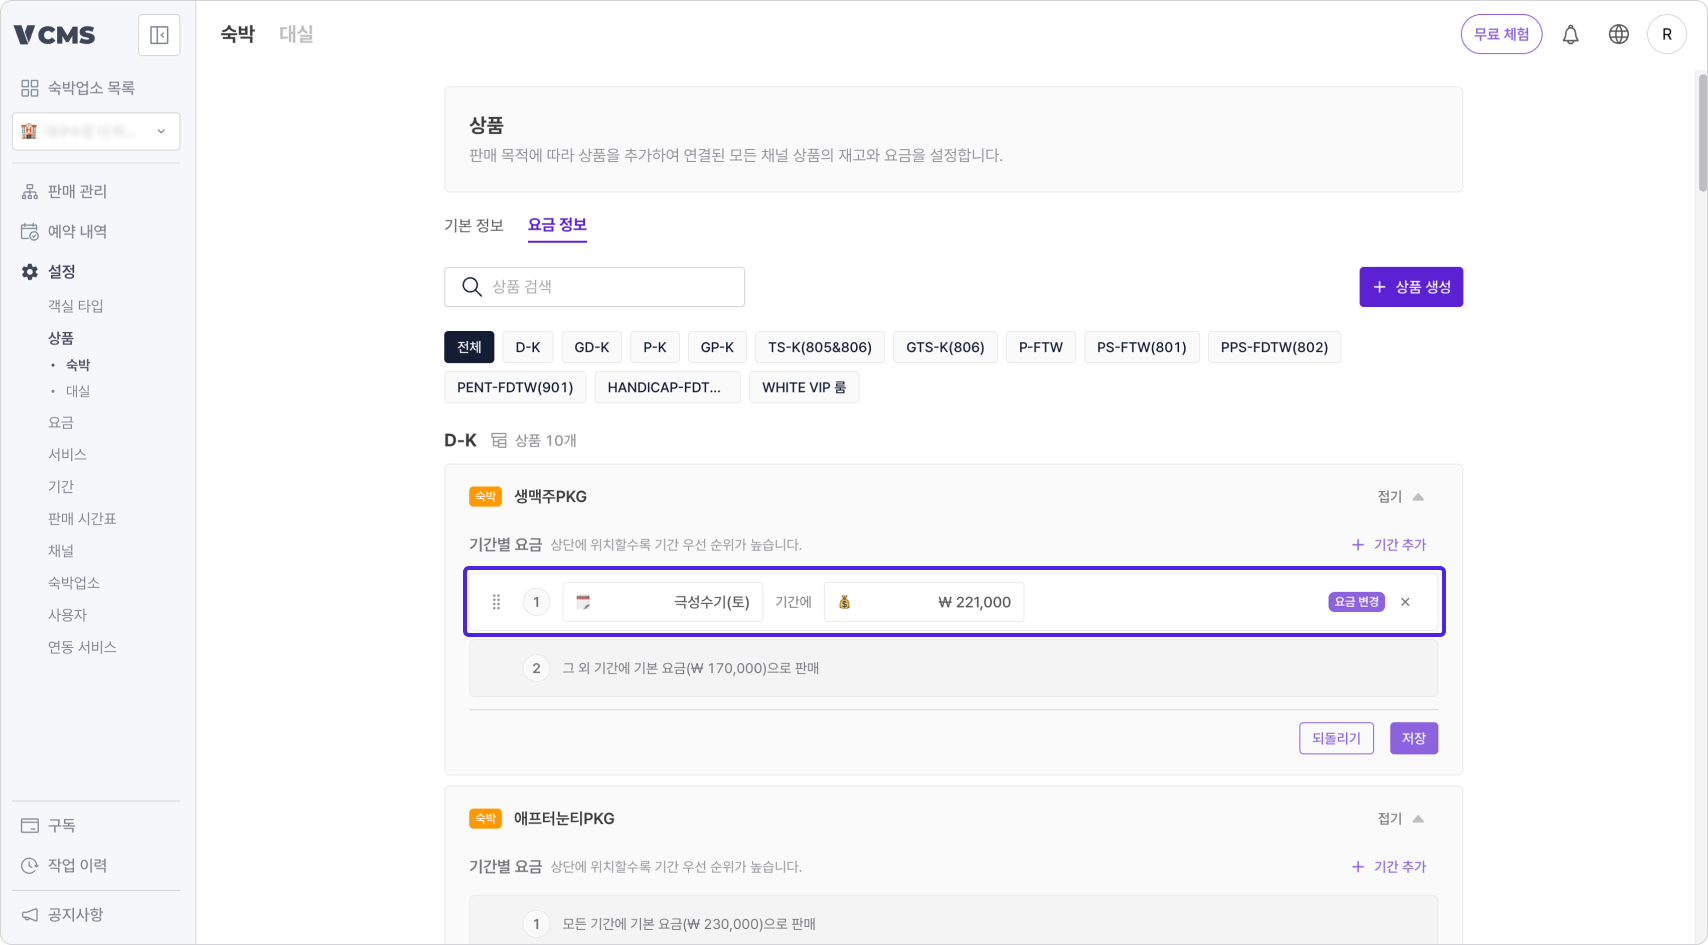Open 예약 내역 in the sidebar
Screen dimensions: 1708x945
click(x=75, y=231)
